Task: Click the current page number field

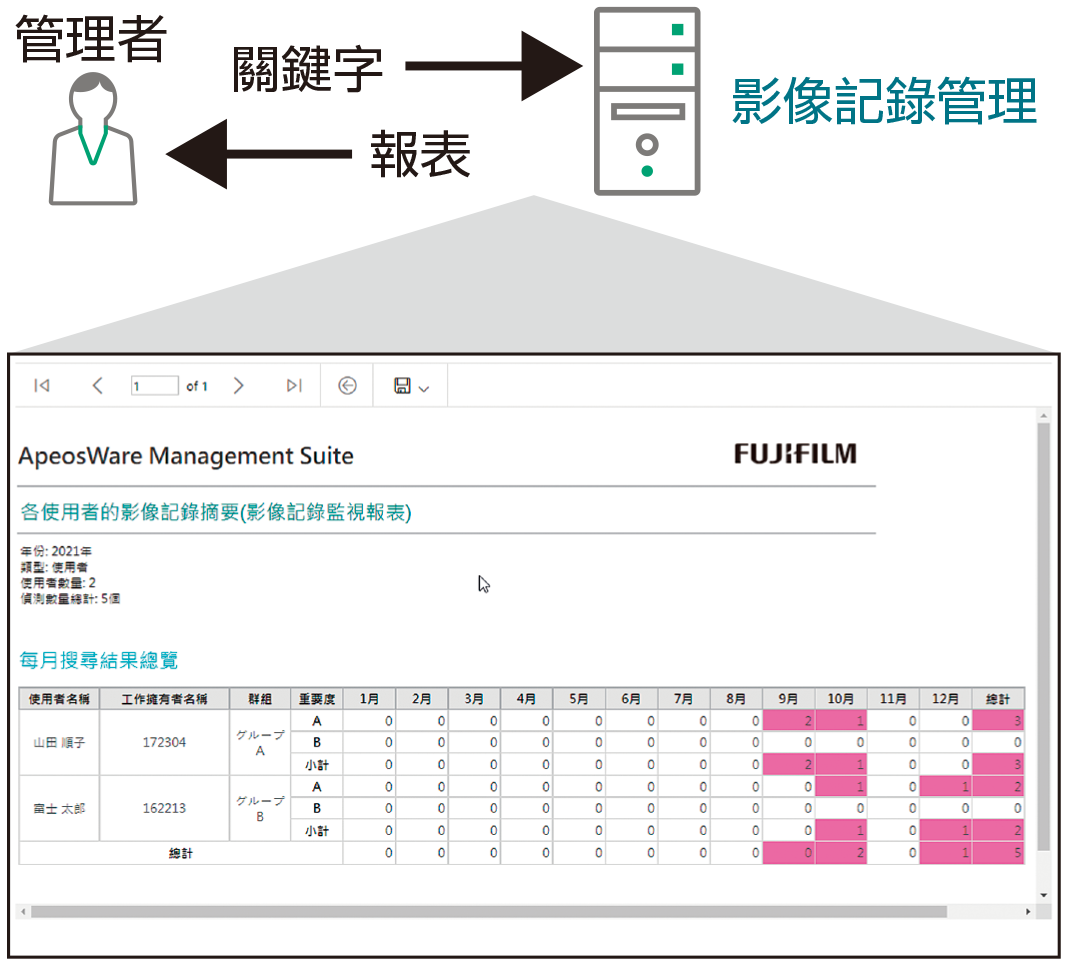Action: [155, 386]
